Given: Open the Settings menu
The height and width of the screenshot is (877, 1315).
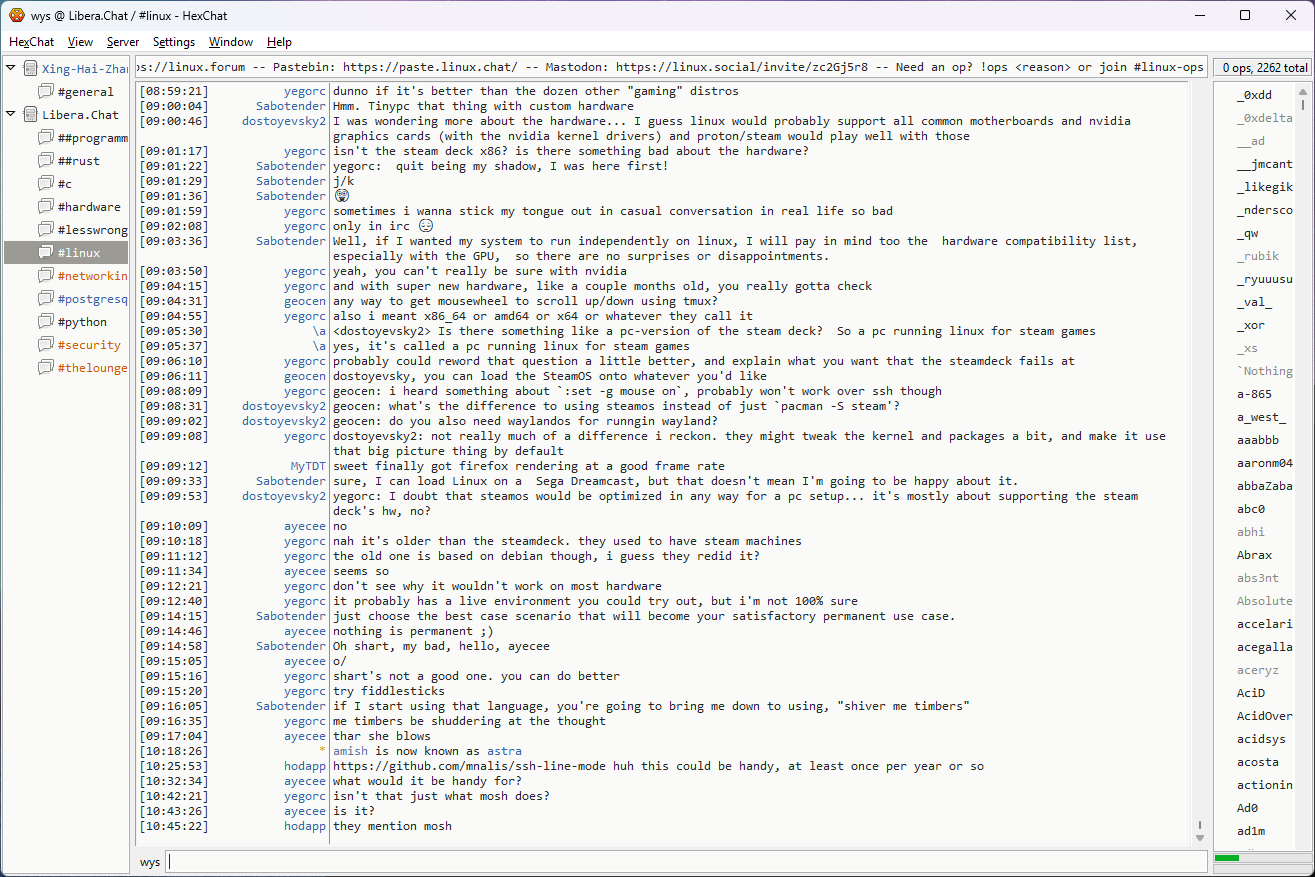Looking at the screenshot, I should pyautogui.click(x=174, y=42).
